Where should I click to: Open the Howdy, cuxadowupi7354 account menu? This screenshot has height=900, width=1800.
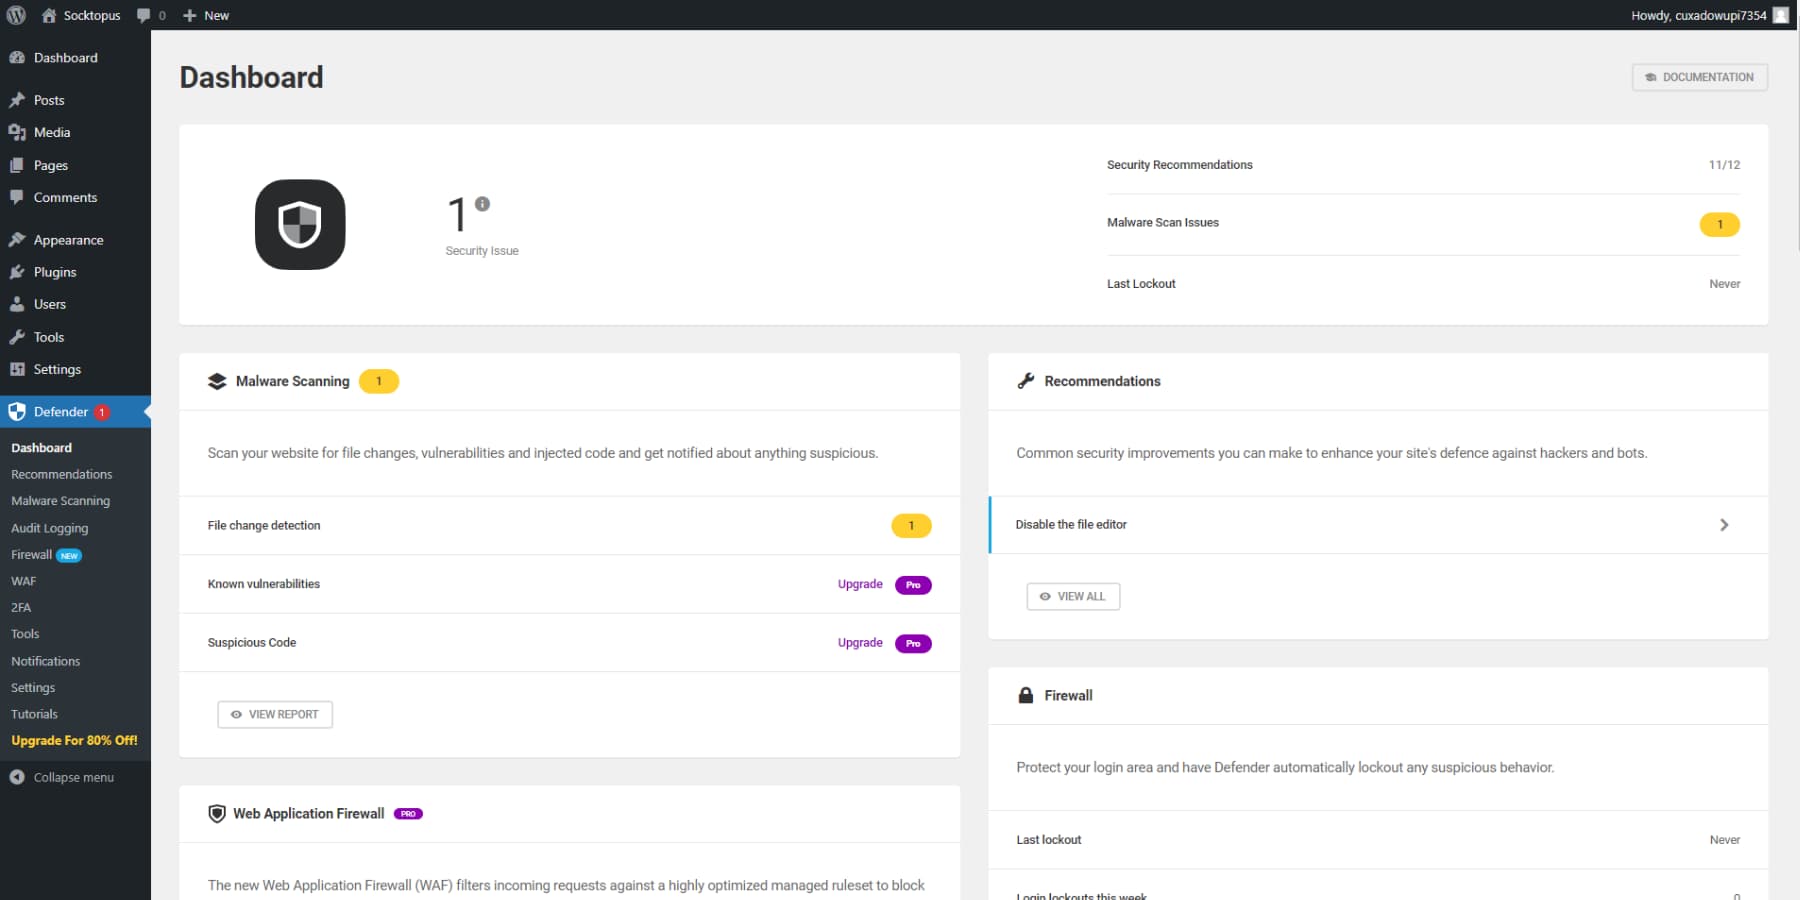point(1700,15)
